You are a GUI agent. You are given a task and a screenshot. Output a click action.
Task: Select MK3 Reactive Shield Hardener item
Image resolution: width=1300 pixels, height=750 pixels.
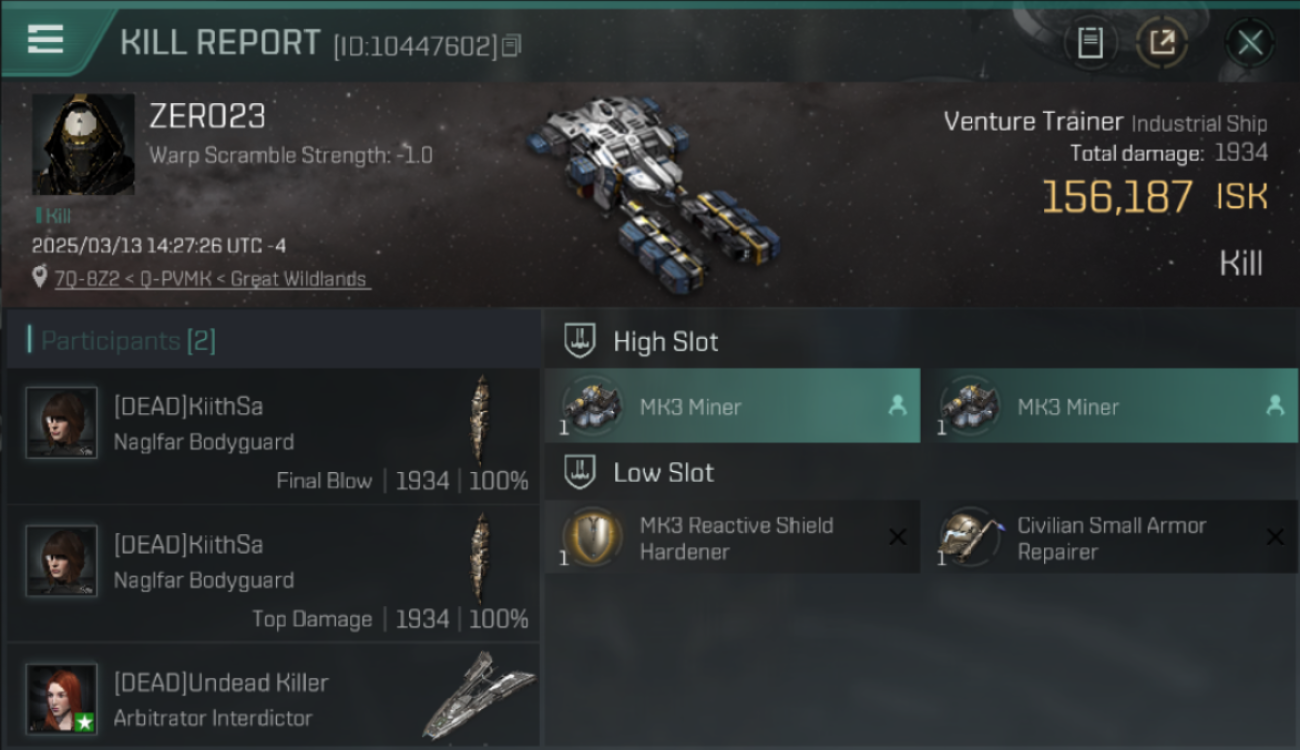click(732, 538)
